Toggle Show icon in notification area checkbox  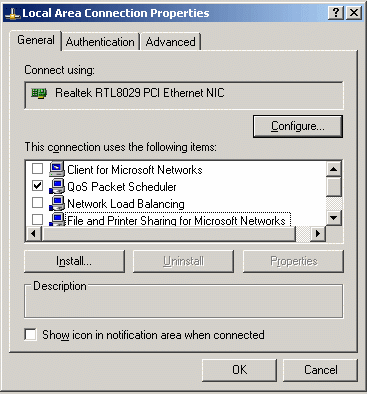tap(30, 334)
